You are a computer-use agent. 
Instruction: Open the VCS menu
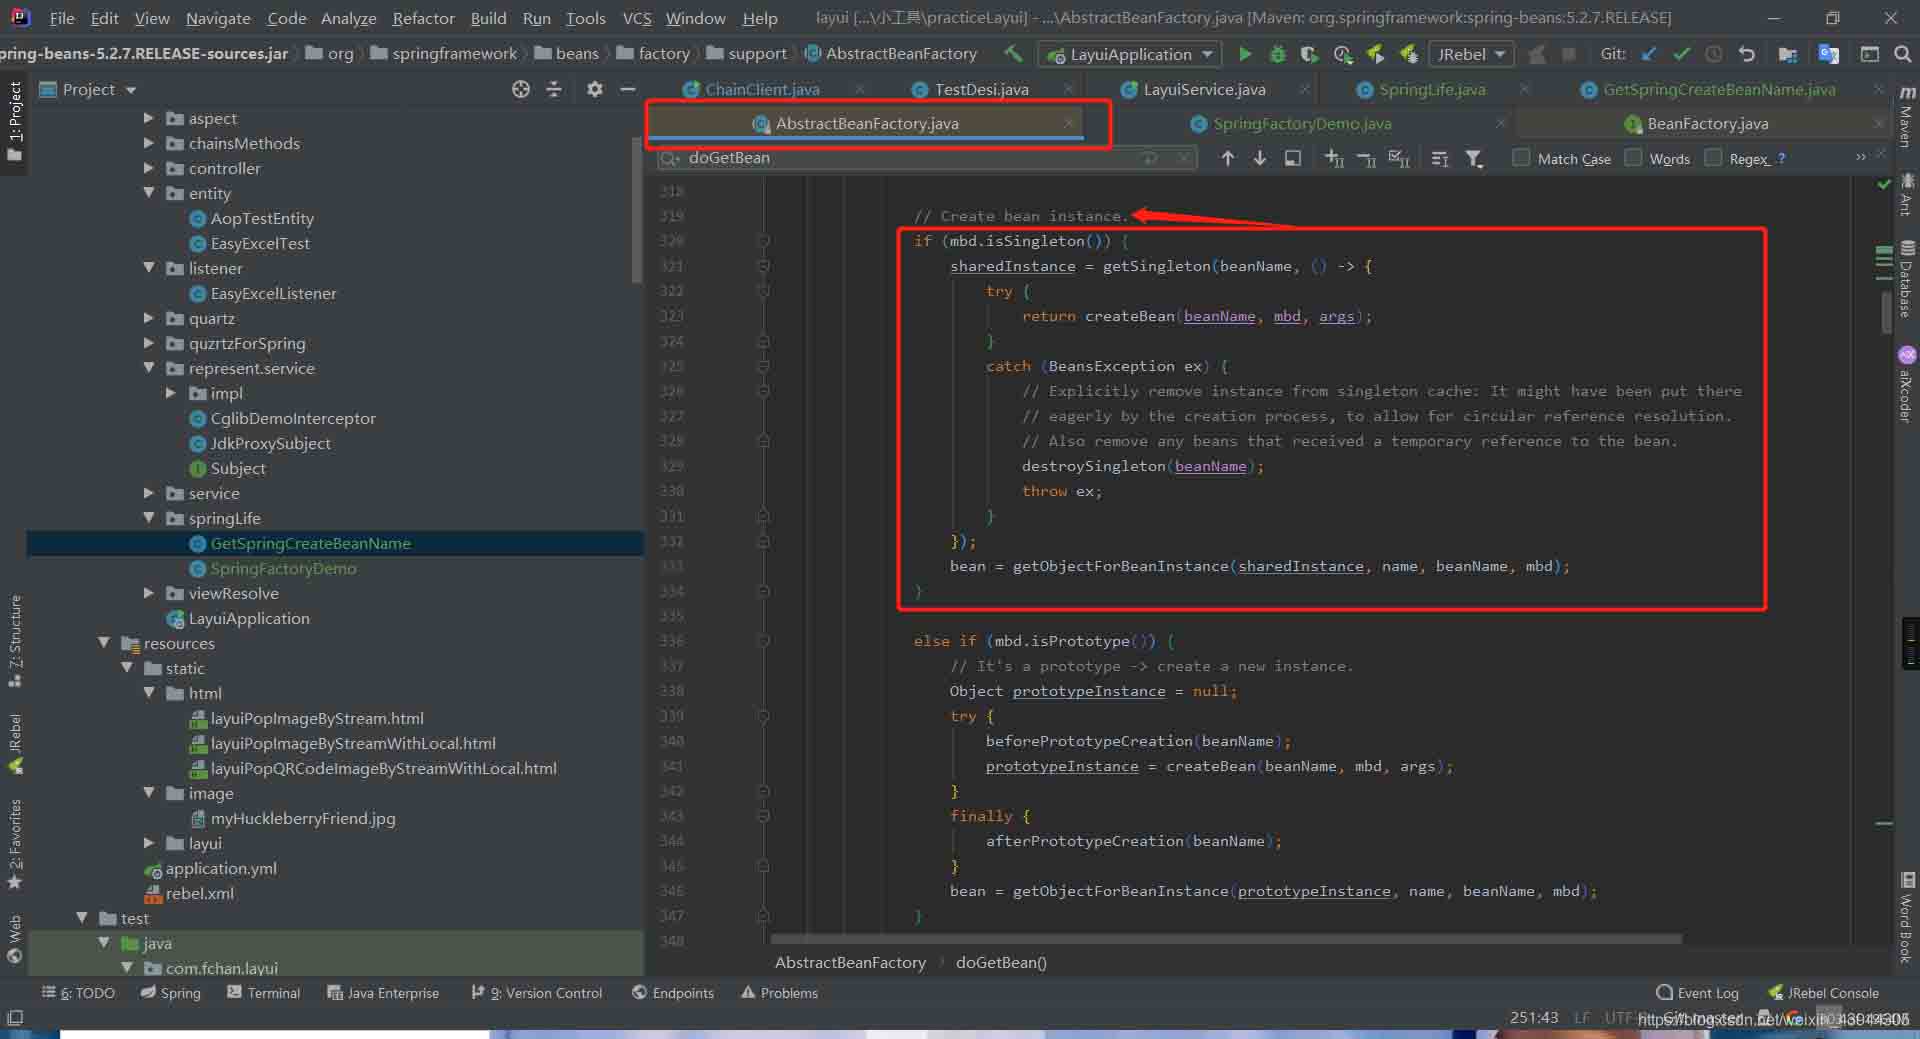(x=637, y=18)
